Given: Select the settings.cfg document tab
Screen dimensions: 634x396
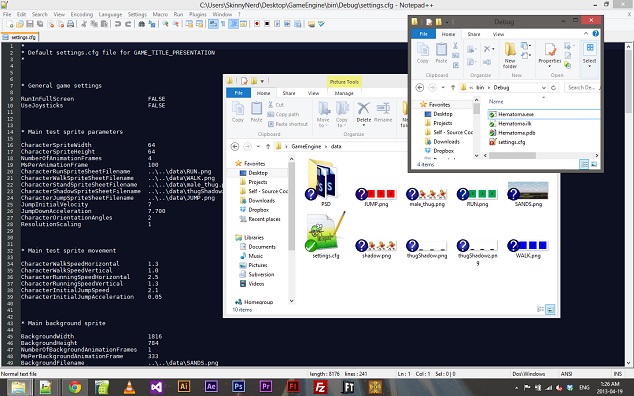Looking at the screenshot, I should (20, 37).
